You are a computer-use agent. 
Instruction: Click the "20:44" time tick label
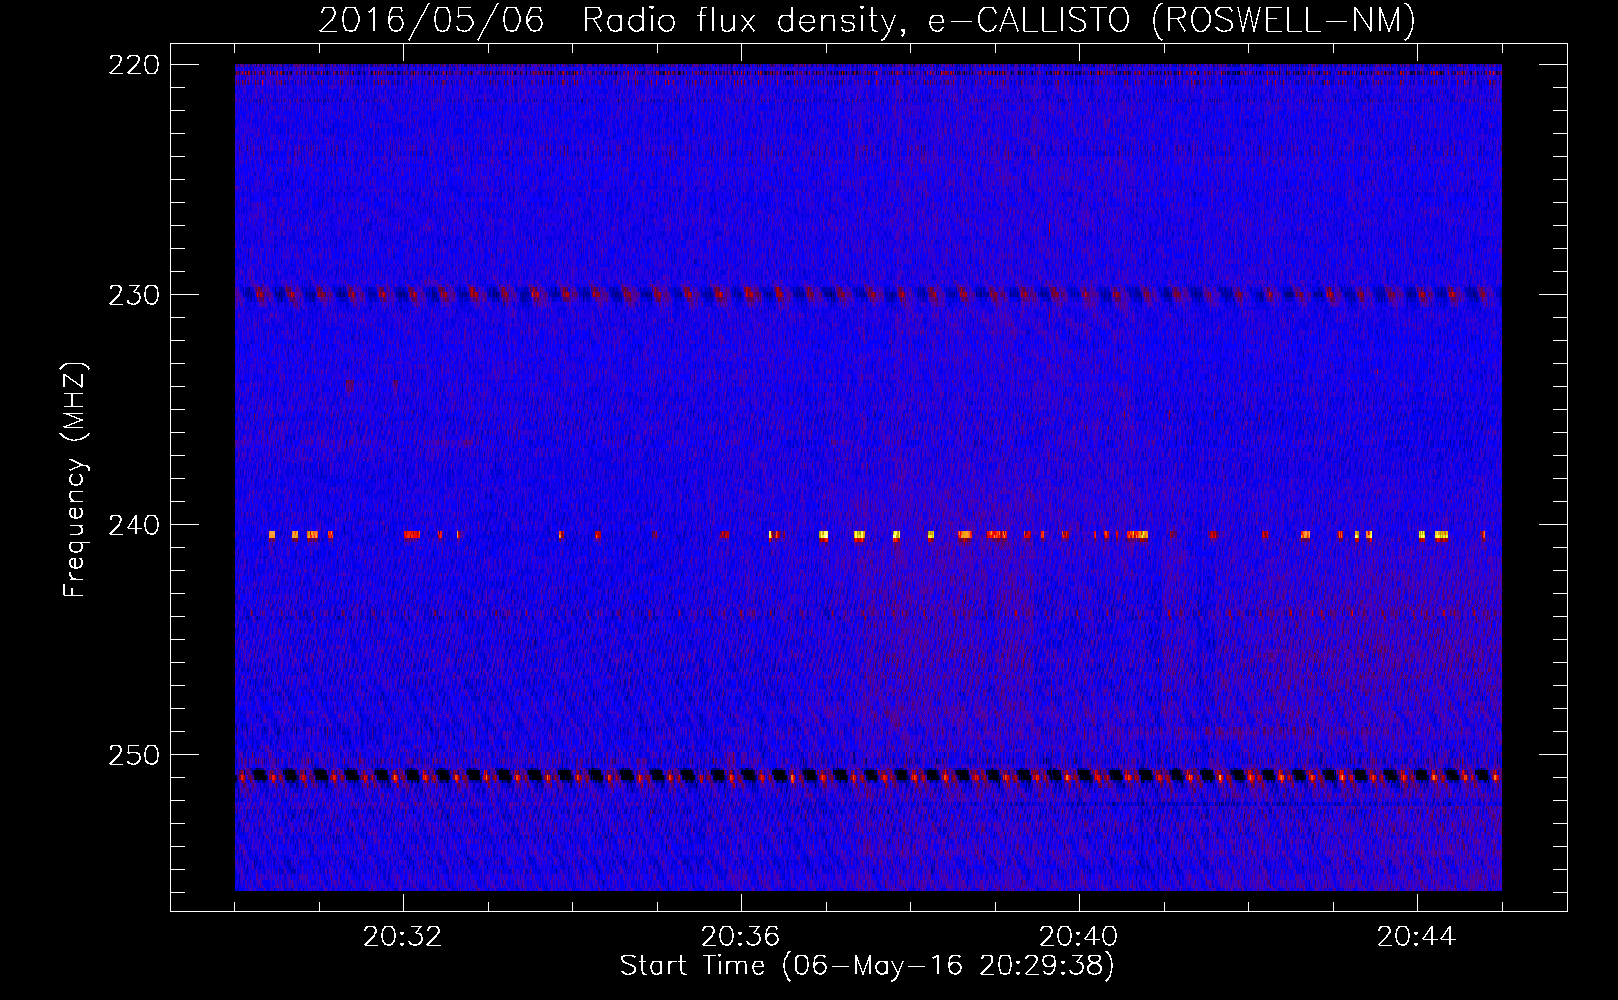1416,937
